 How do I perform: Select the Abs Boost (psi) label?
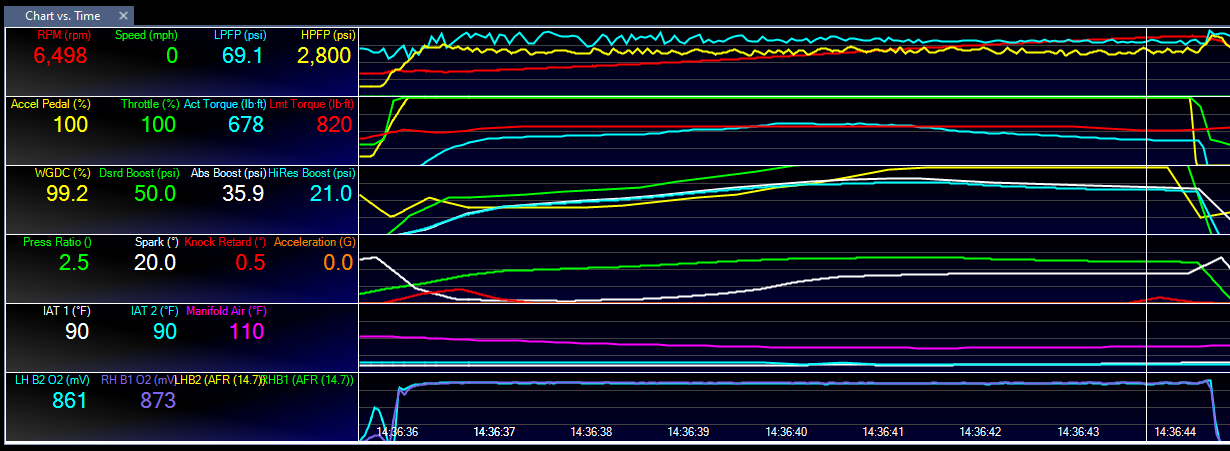point(228,173)
